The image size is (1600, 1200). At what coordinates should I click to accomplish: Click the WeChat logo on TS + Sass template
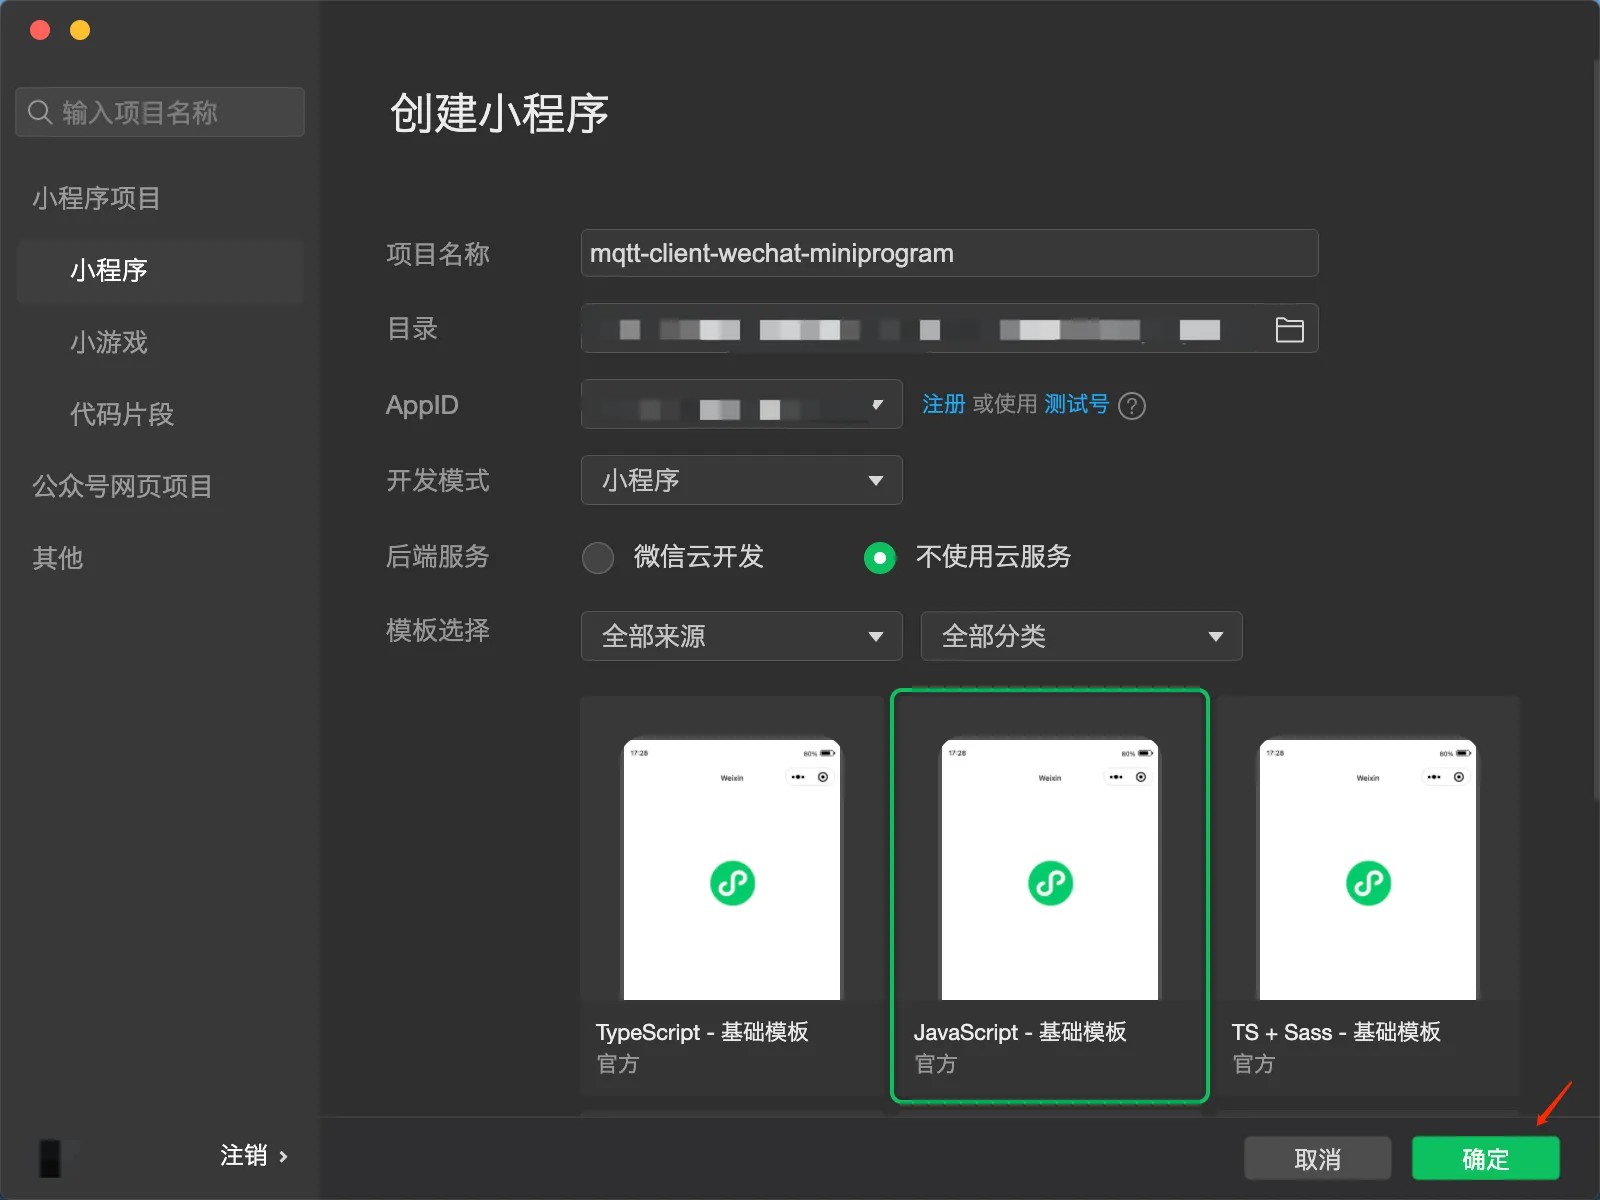coord(1367,883)
